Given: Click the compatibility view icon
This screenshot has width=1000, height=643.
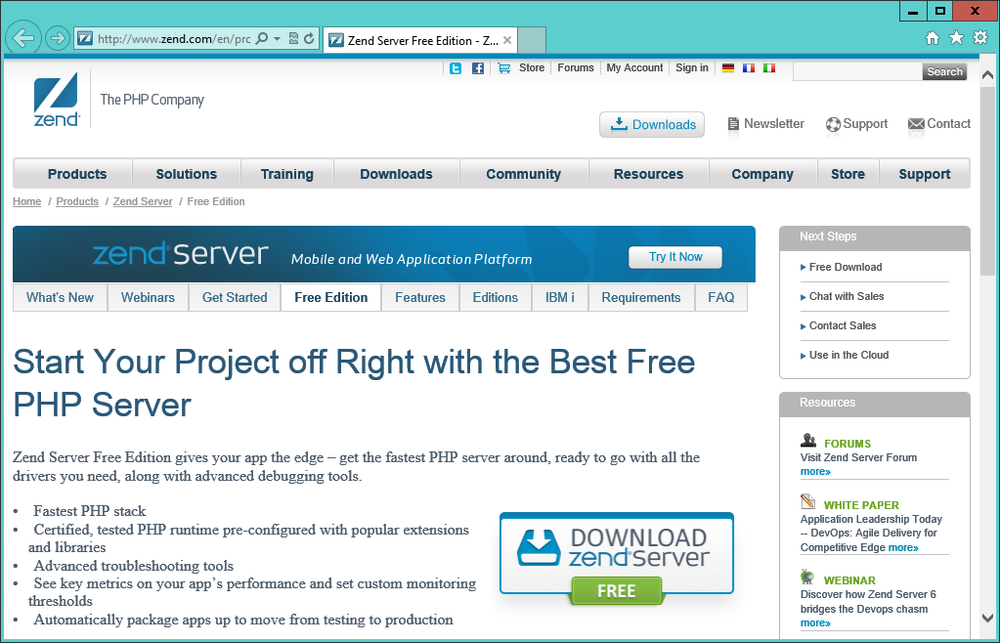Looking at the screenshot, I should click(293, 39).
